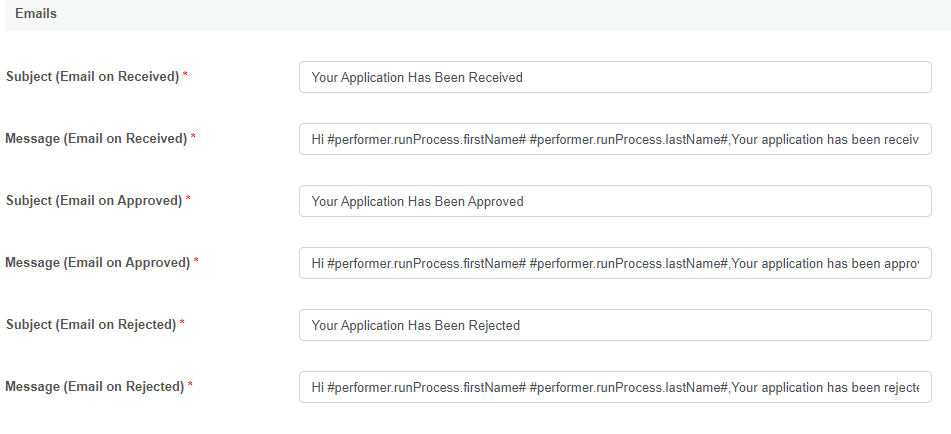Click the Emails section header
The height and width of the screenshot is (434, 951).
[x=36, y=14]
